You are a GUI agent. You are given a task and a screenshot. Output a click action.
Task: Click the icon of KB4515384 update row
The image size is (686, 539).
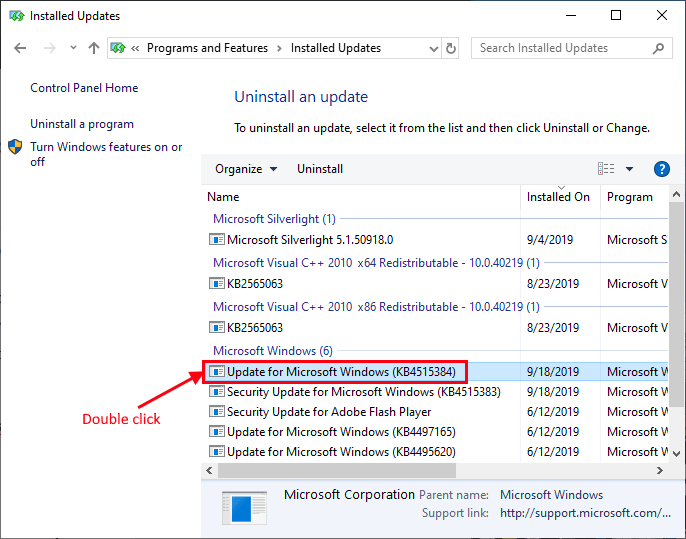pos(217,371)
